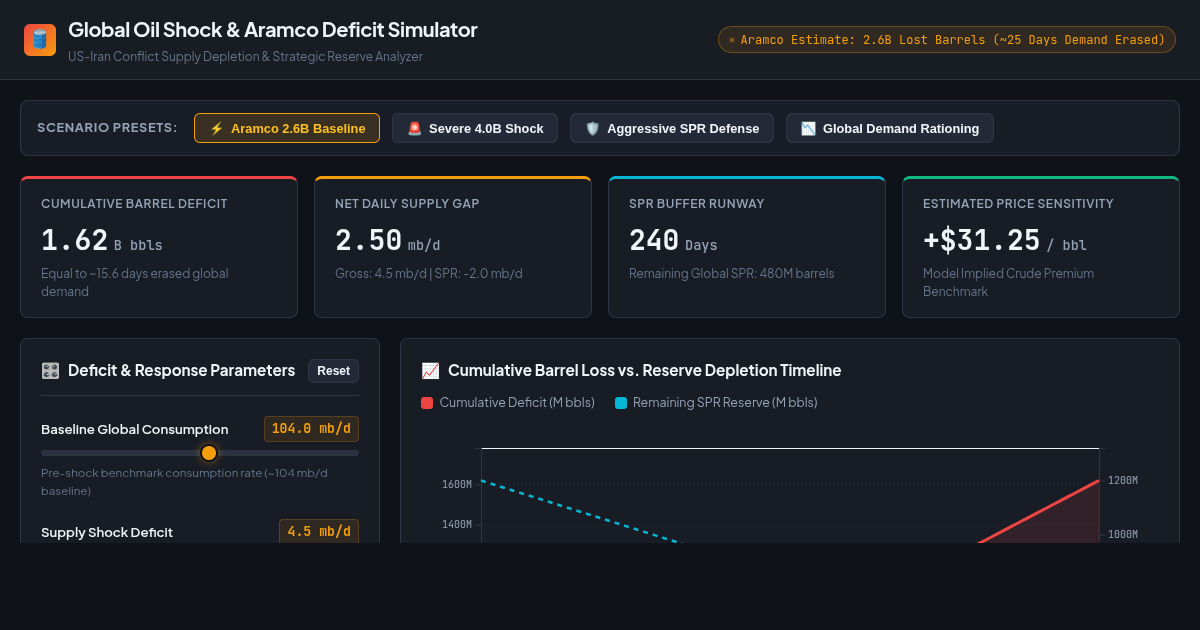The image size is (1200, 630).
Task: Click the oil barrel app logo icon
Action: [x=40, y=40]
